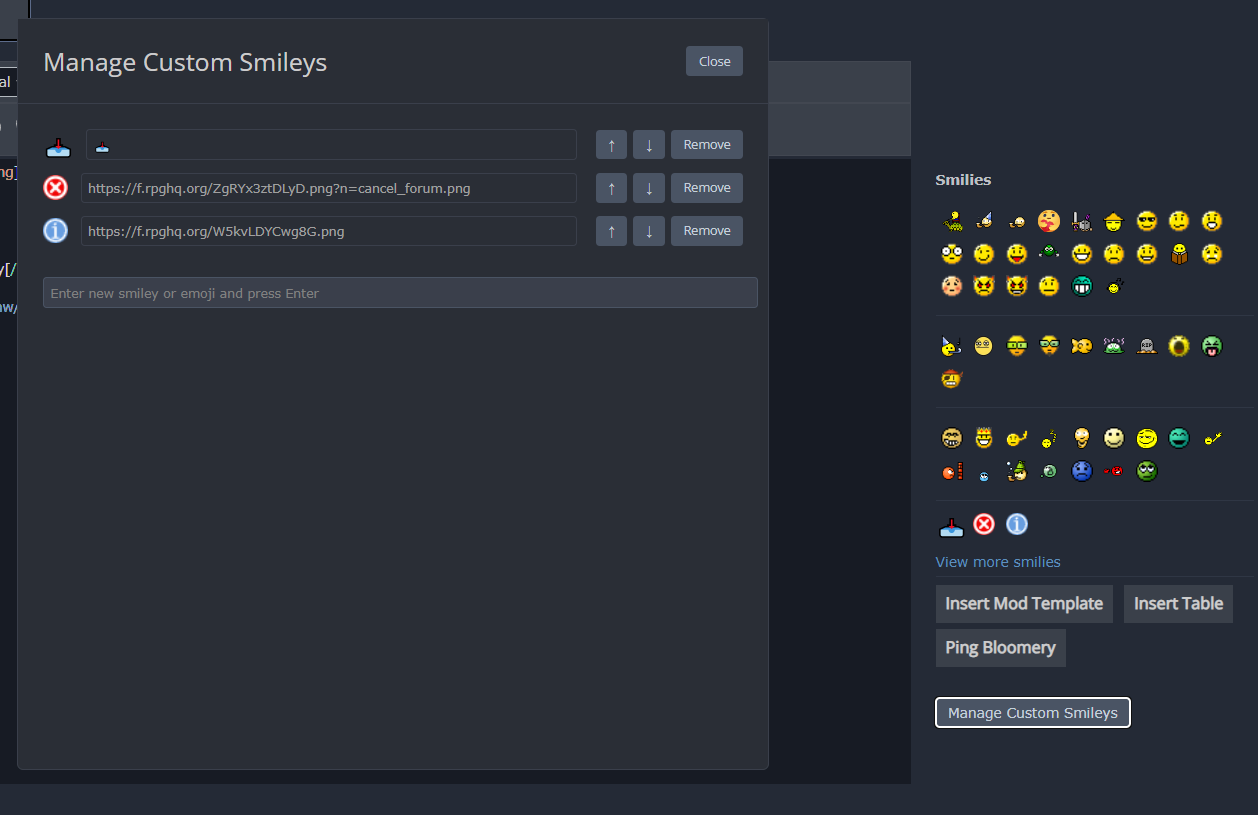The image size is (1258, 815).
Task: Insert the party hat blower smiley
Action: (x=951, y=347)
